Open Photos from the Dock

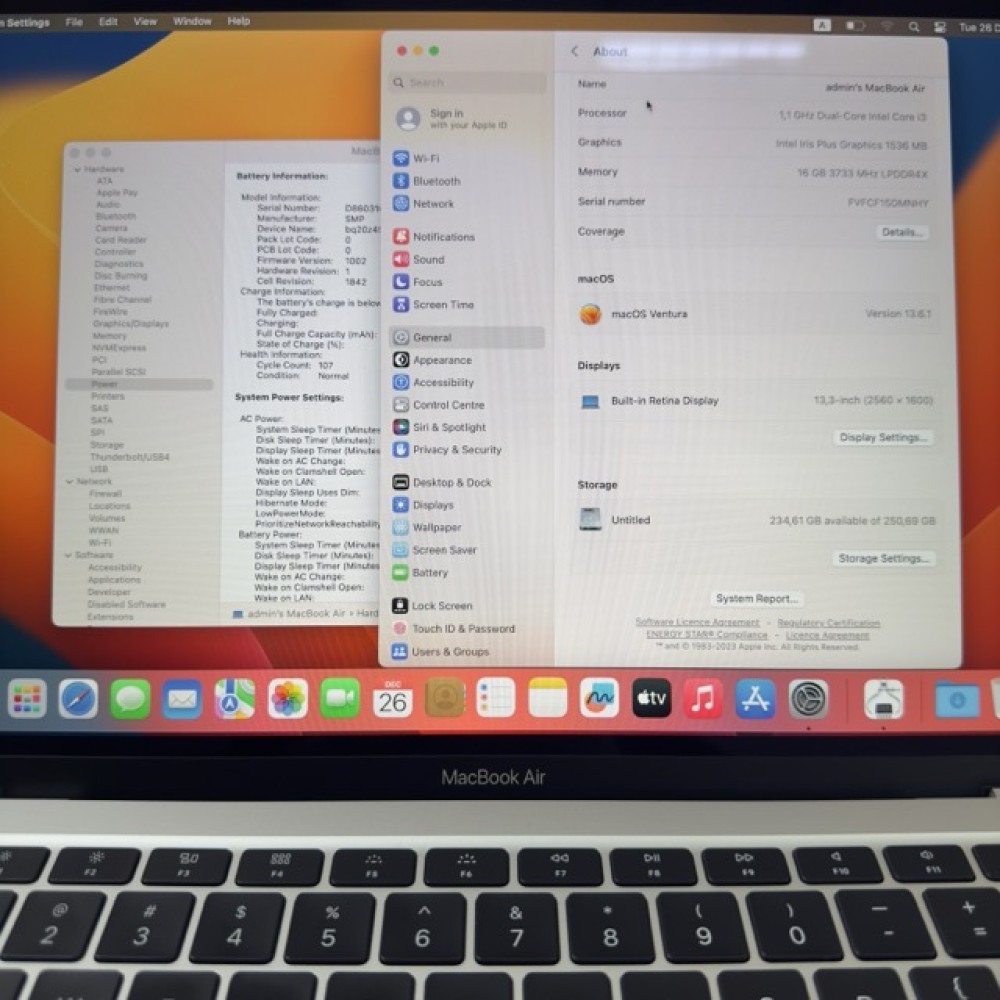tap(287, 699)
